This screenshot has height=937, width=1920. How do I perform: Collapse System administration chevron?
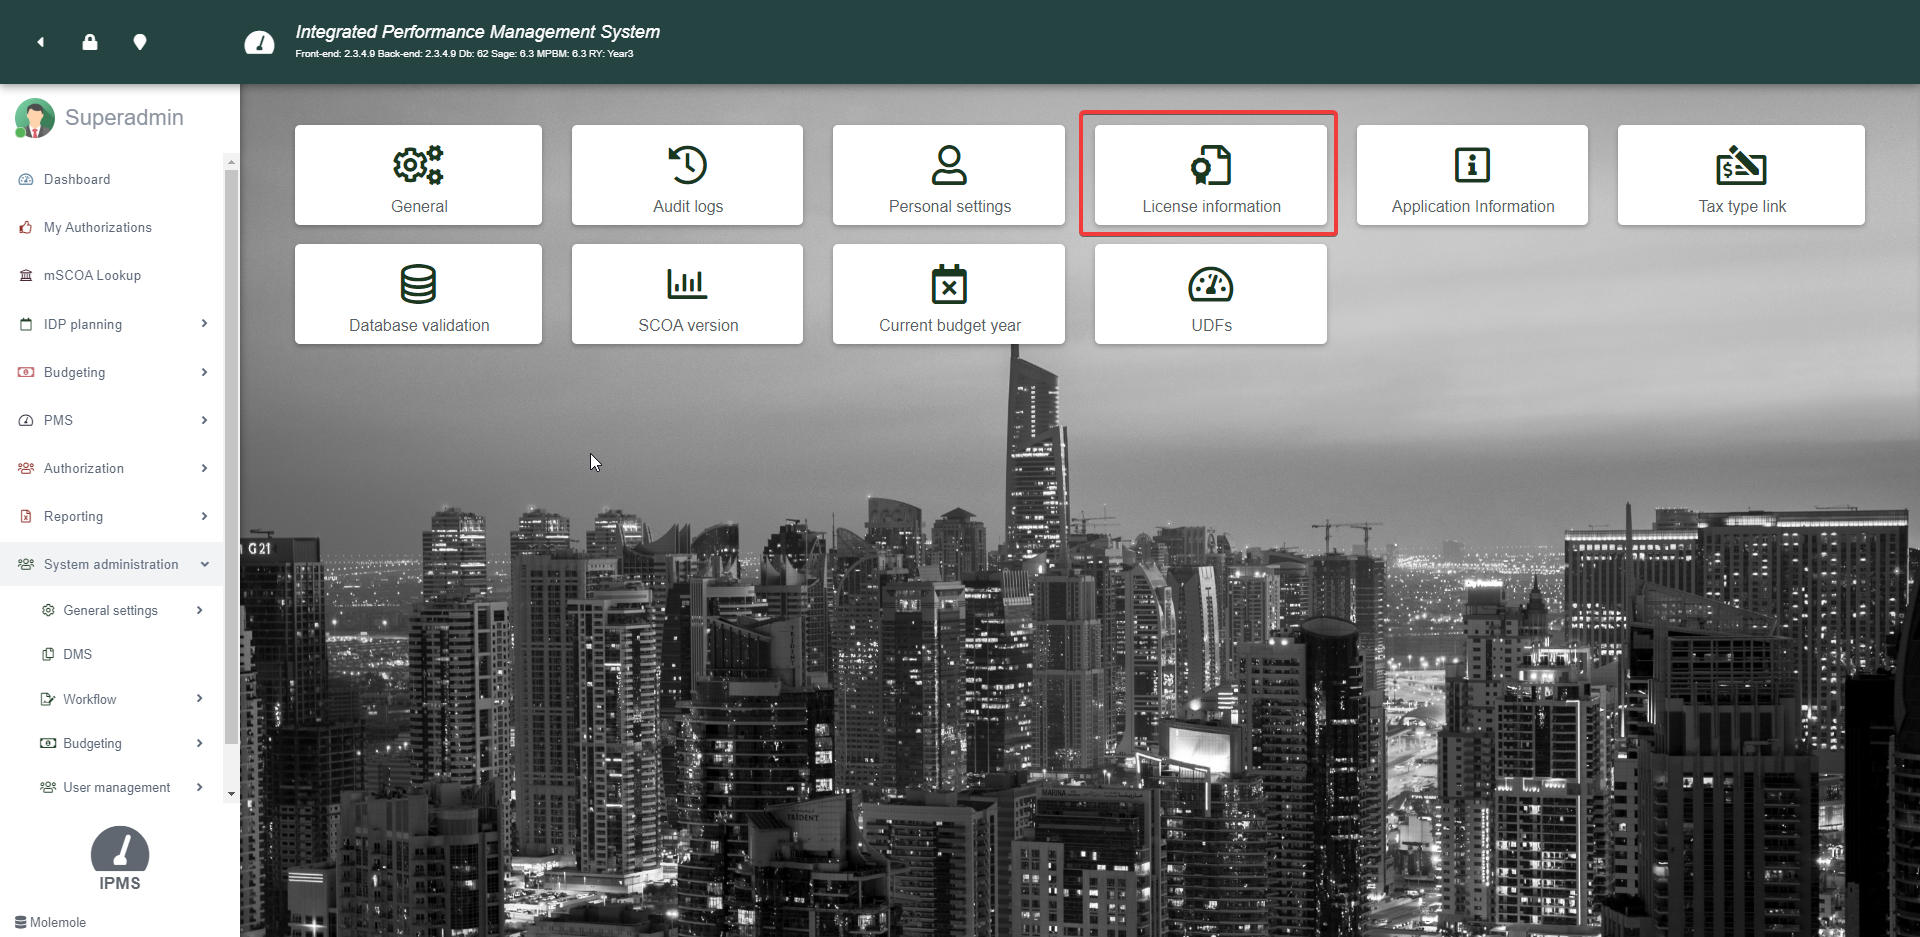(205, 564)
